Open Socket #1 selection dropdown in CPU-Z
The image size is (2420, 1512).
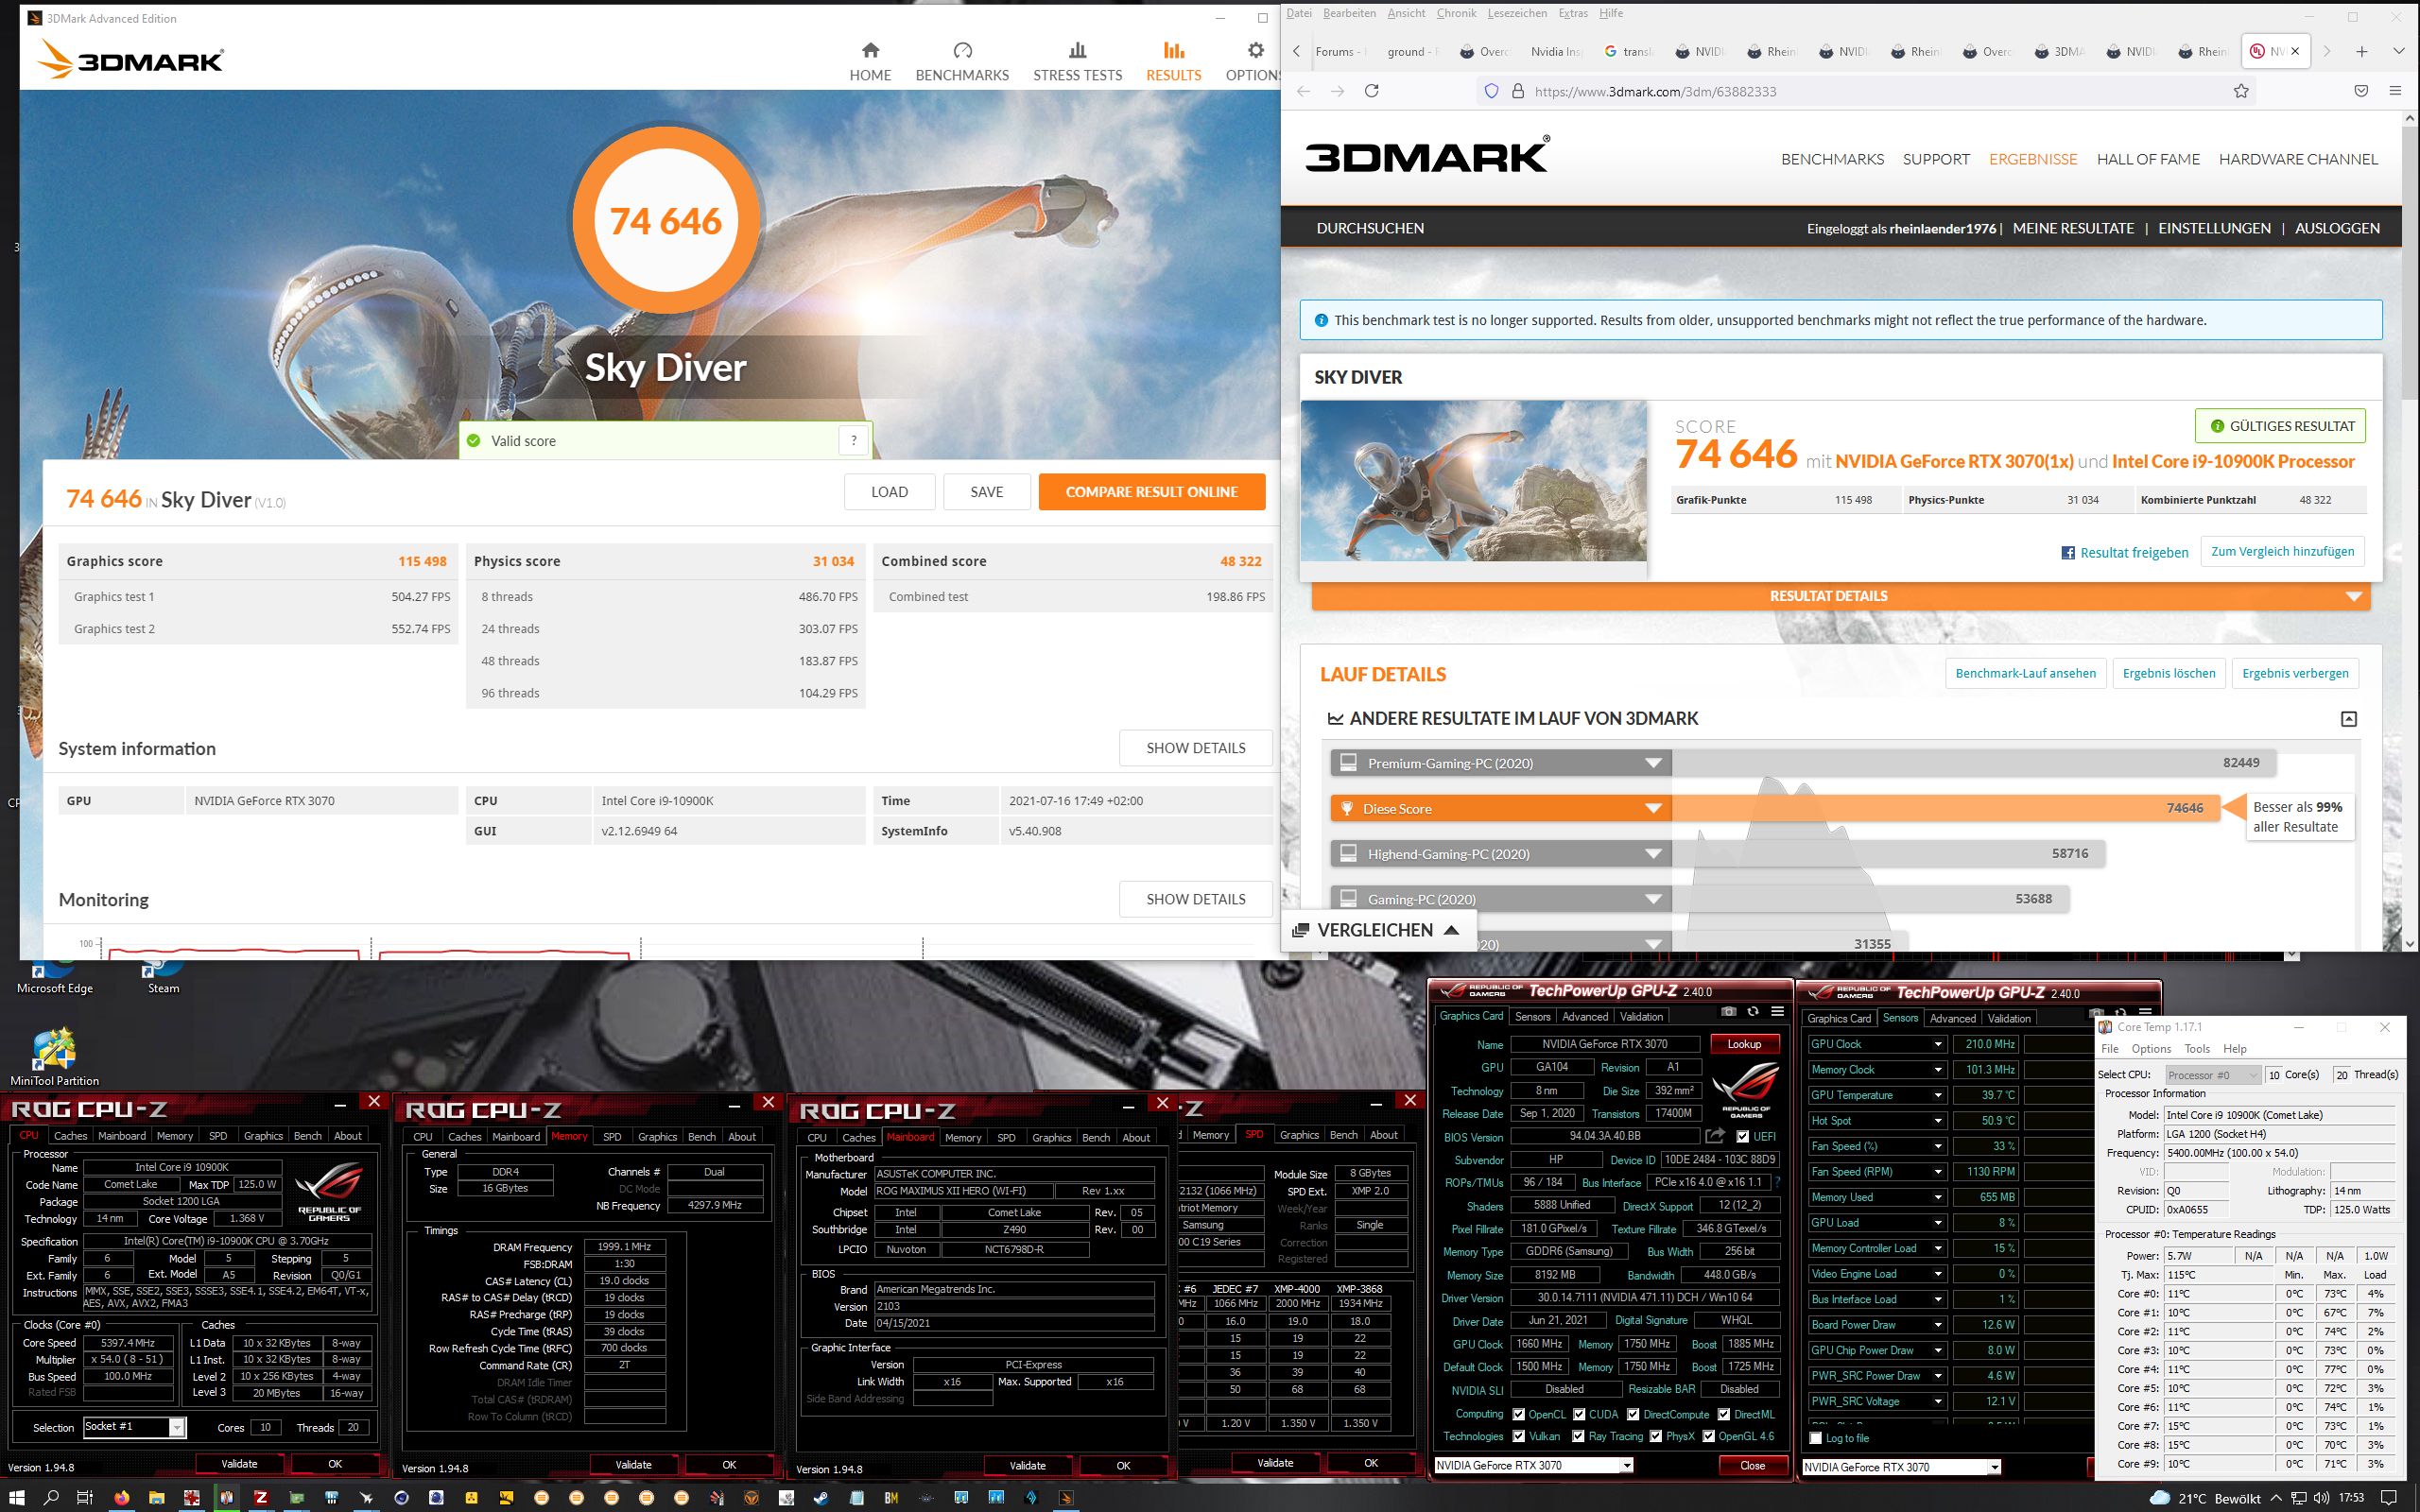[x=176, y=1427]
